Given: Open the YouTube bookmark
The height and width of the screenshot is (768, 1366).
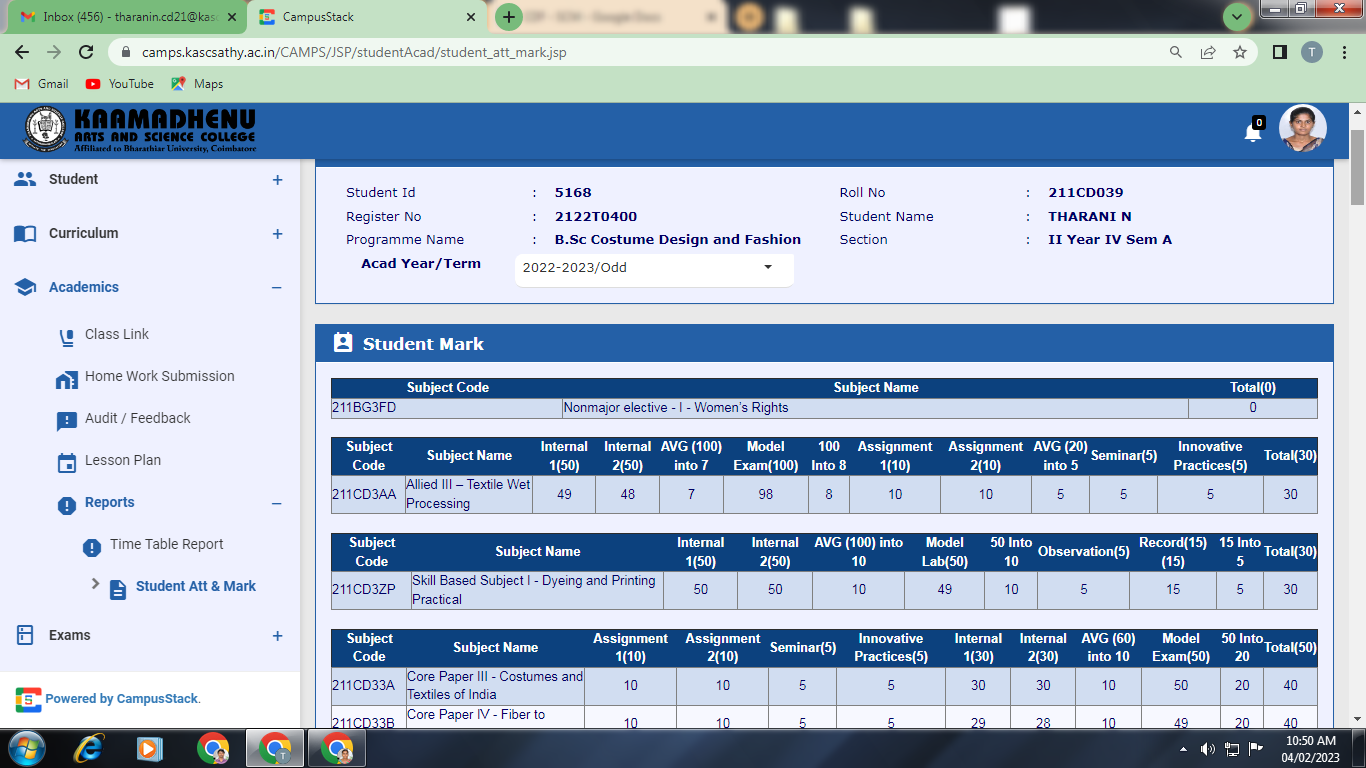Looking at the screenshot, I should [120, 84].
